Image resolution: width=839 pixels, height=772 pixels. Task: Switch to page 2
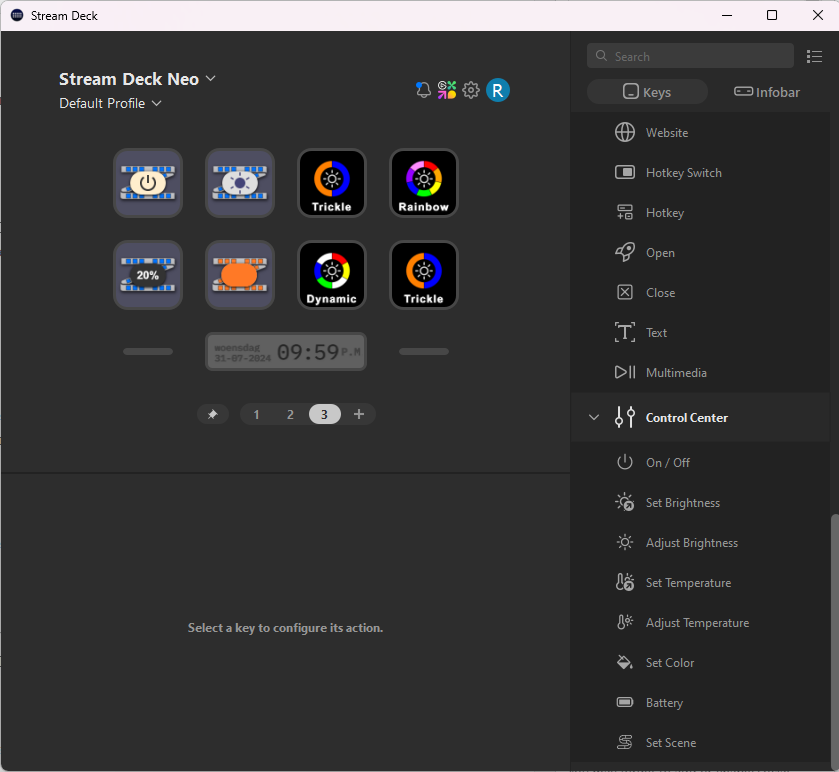click(x=290, y=415)
